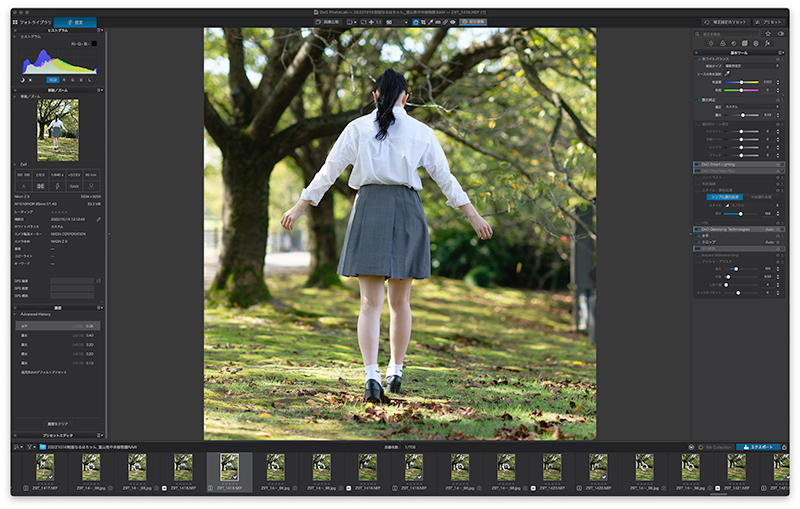The height and width of the screenshot is (509, 800).
Task: Click the Light corrections sun icon
Action: (x=711, y=43)
